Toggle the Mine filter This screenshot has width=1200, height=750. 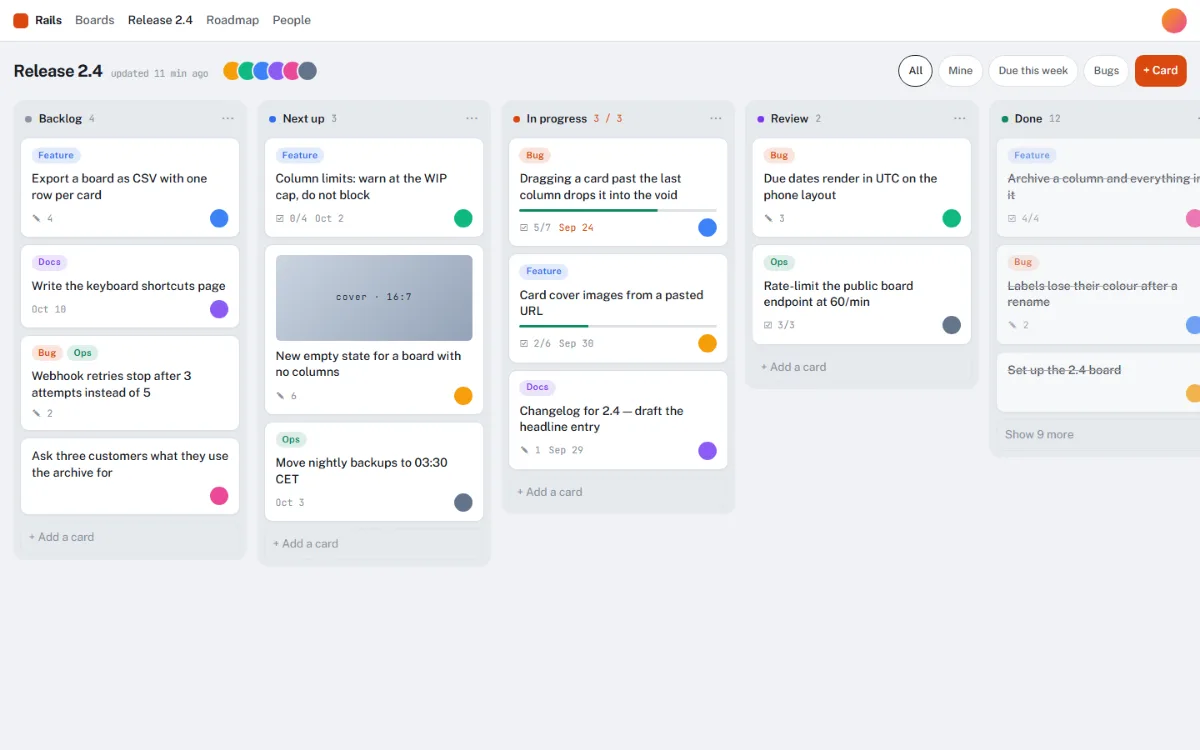pos(960,71)
